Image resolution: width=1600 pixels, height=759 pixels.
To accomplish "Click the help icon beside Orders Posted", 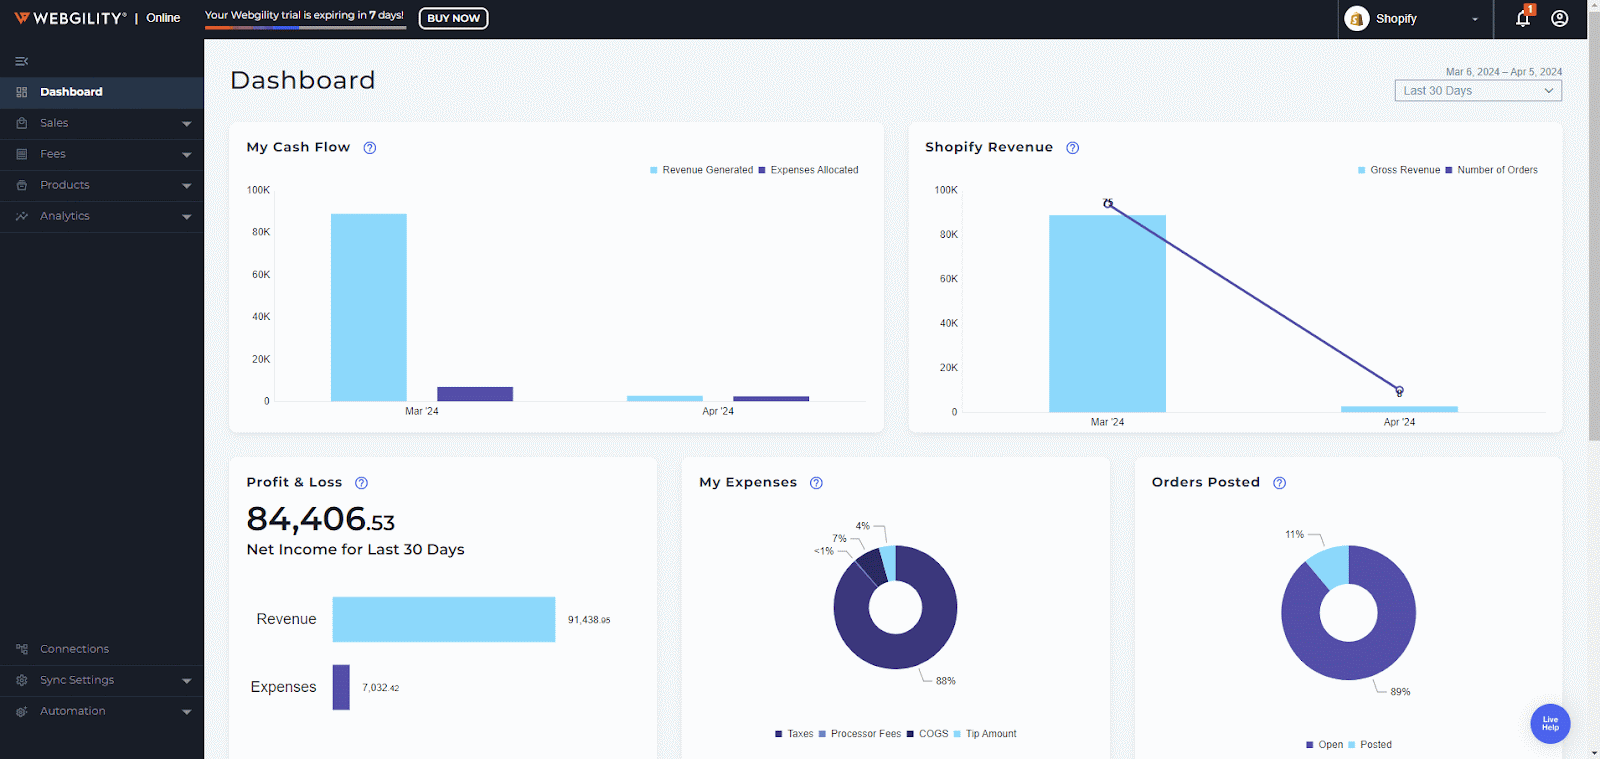I will [x=1279, y=483].
